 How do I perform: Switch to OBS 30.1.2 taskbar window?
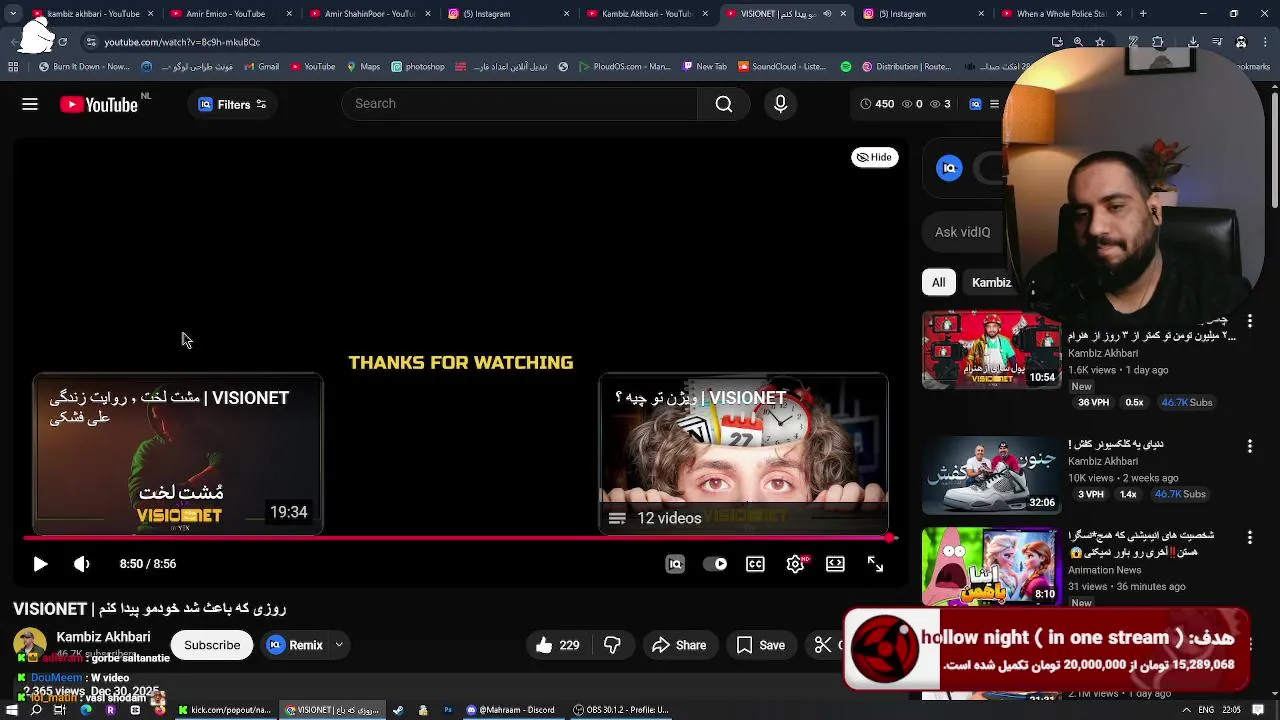pos(621,710)
